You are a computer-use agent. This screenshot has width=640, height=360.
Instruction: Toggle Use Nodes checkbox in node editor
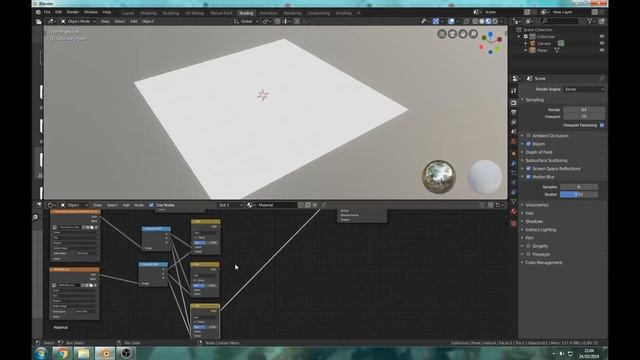(151, 205)
